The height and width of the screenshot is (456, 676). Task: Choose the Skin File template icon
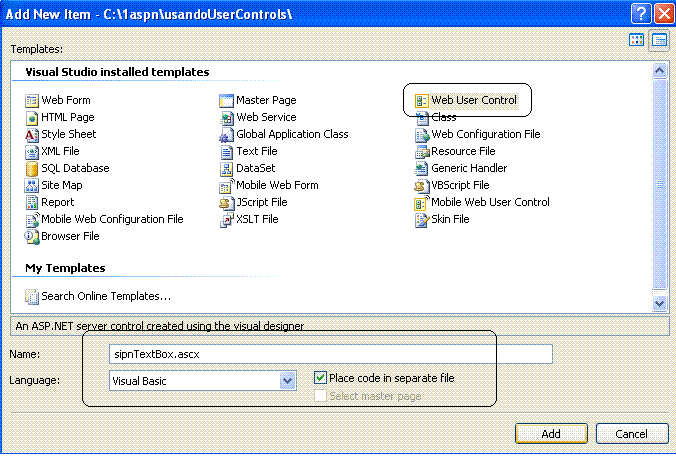[x=422, y=220]
